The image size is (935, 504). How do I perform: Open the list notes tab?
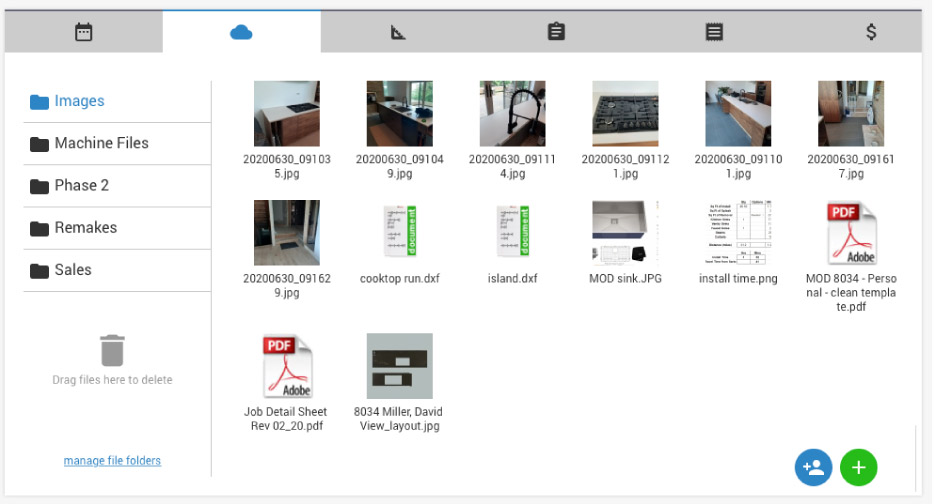(x=714, y=32)
